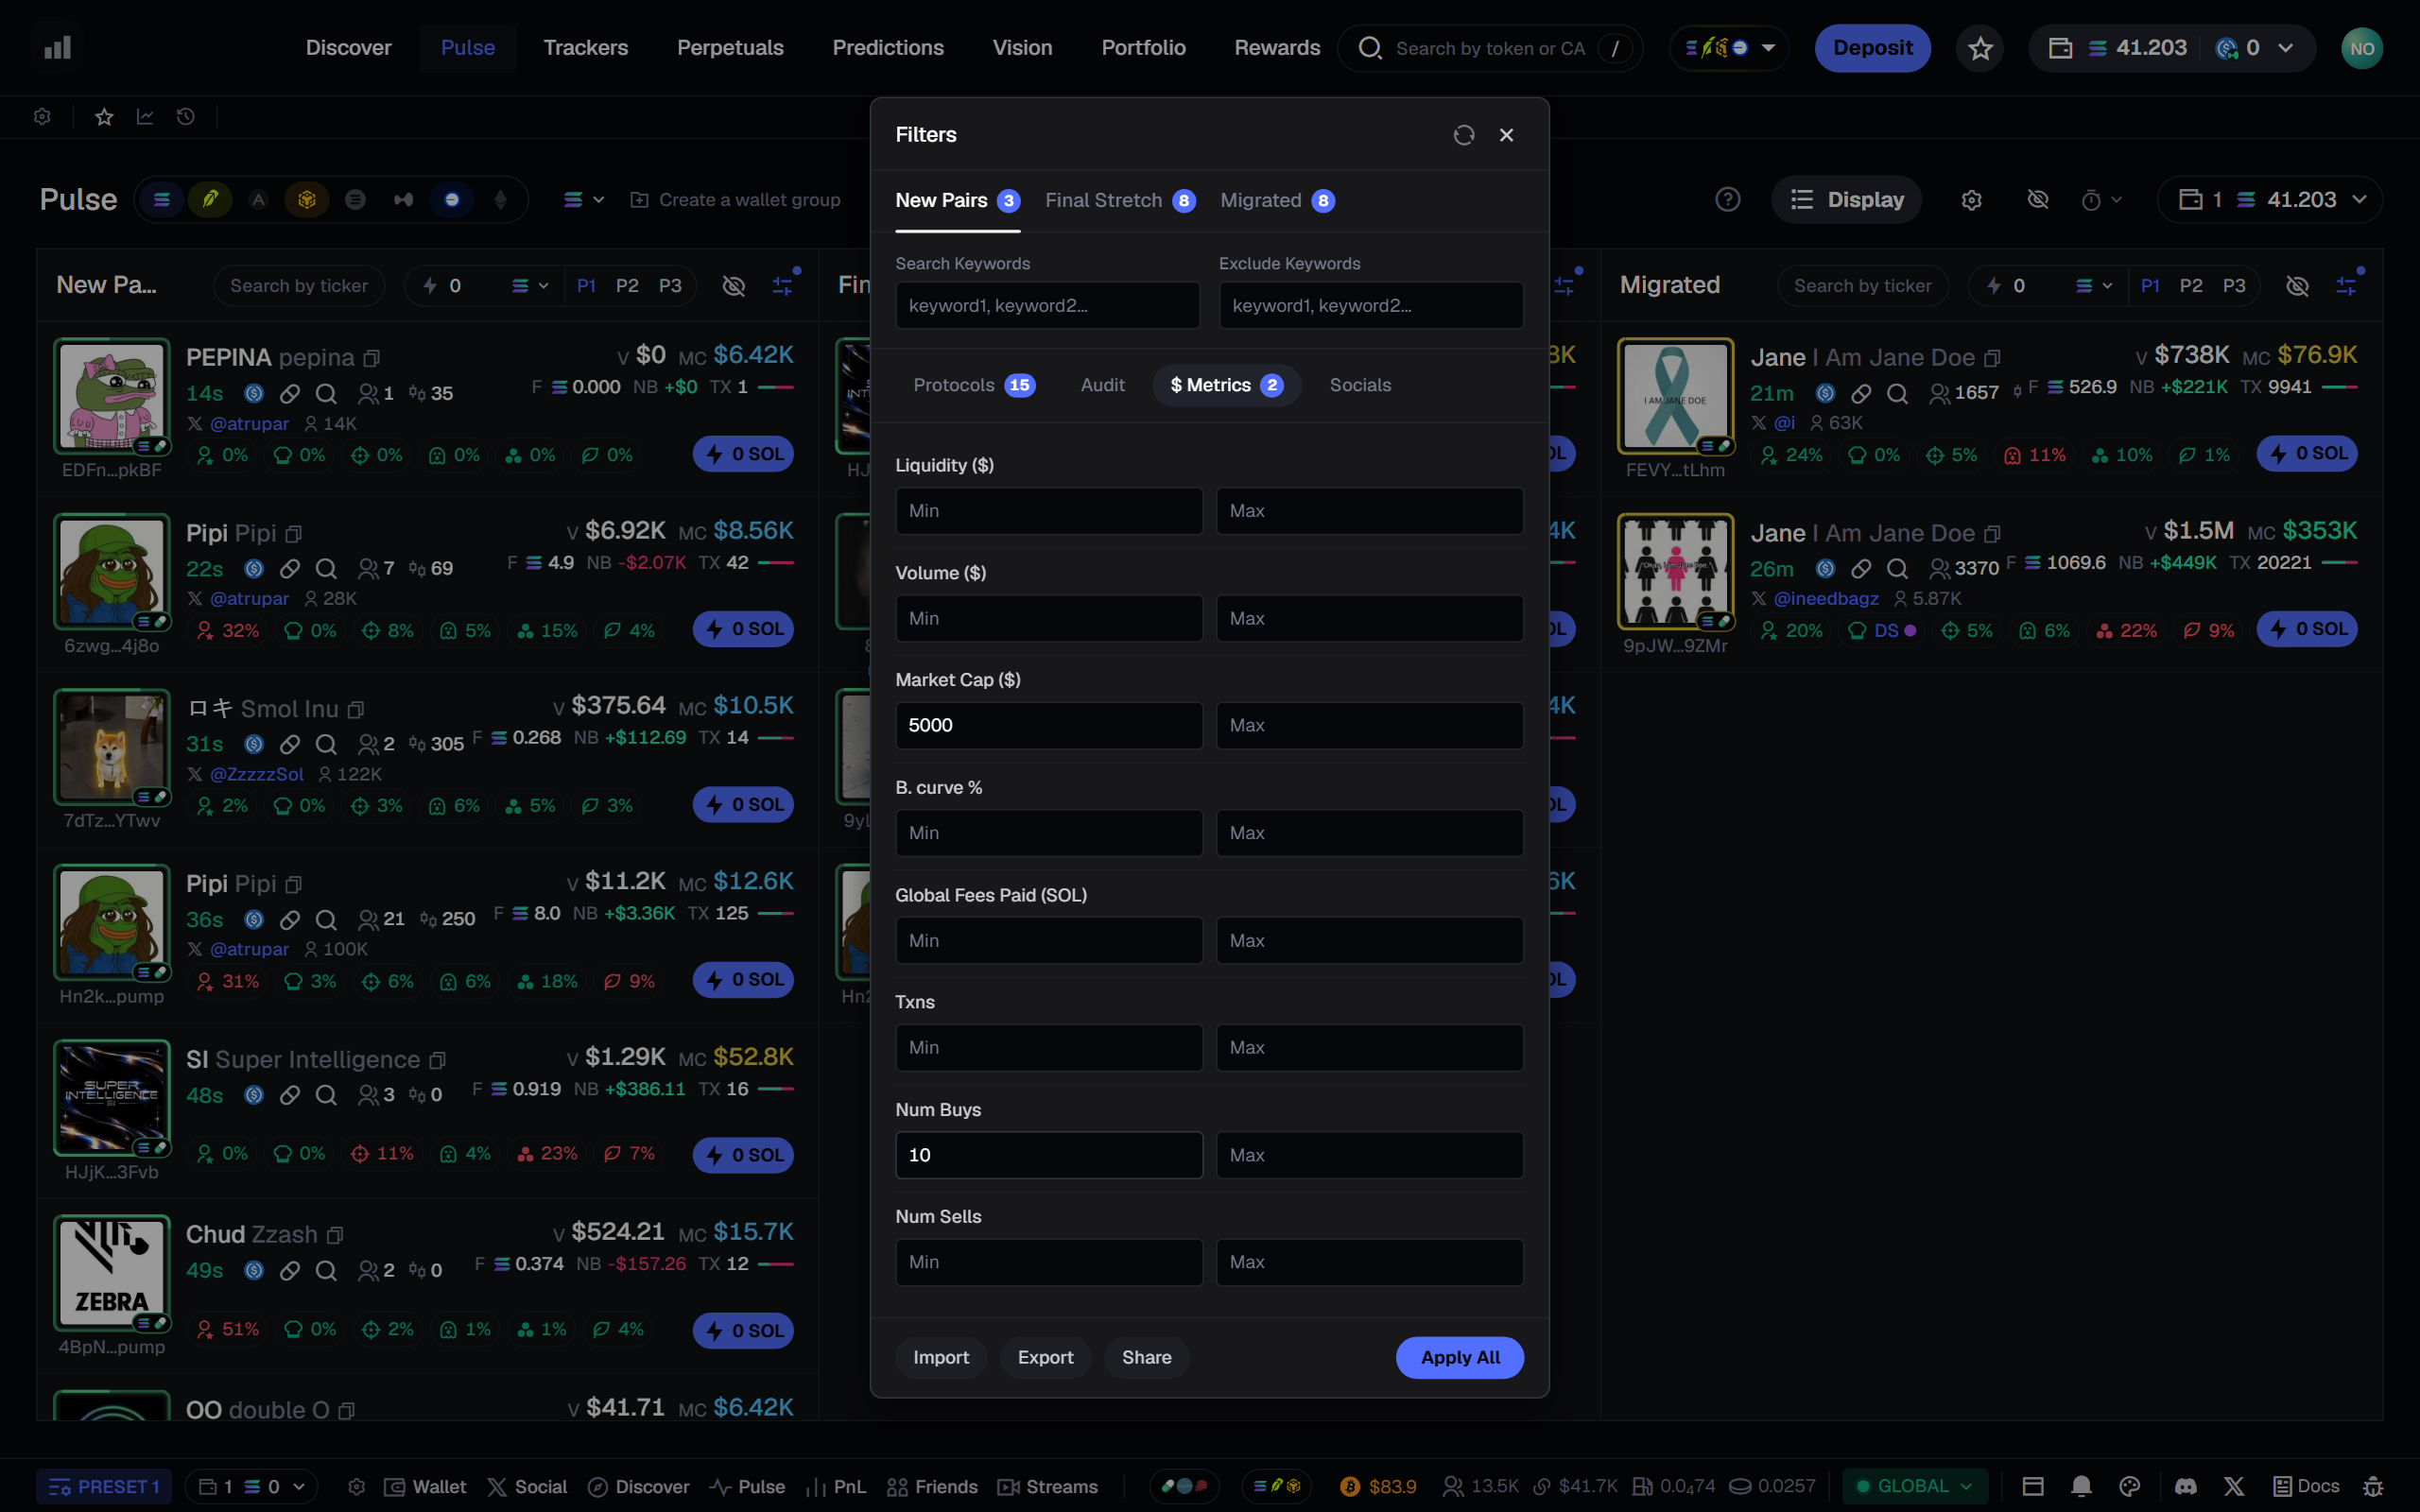Click the Market Cap Max field
This screenshot has height=1512, width=2420.
click(x=1369, y=725)
